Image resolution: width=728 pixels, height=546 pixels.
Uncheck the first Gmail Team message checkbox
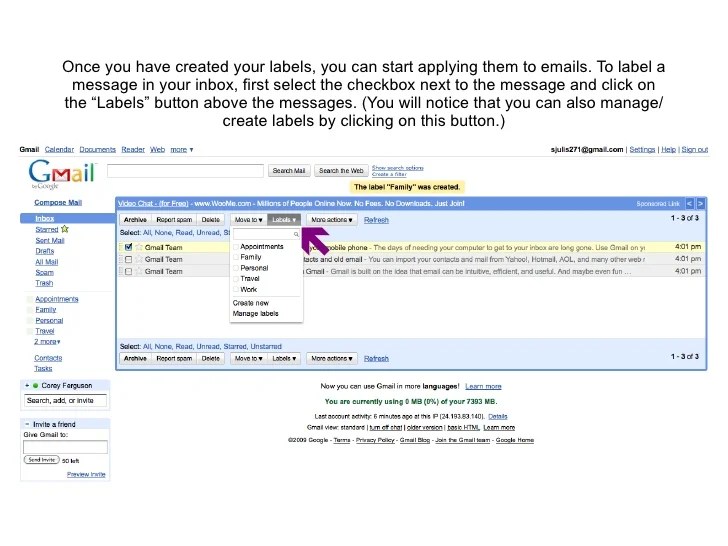129,247
